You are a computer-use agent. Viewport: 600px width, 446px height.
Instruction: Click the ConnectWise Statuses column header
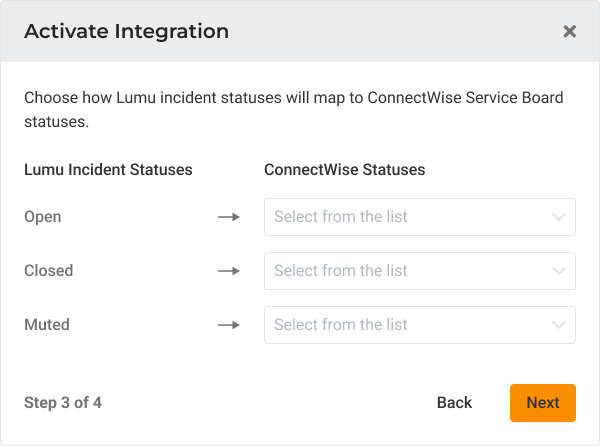tap(344, 170)
